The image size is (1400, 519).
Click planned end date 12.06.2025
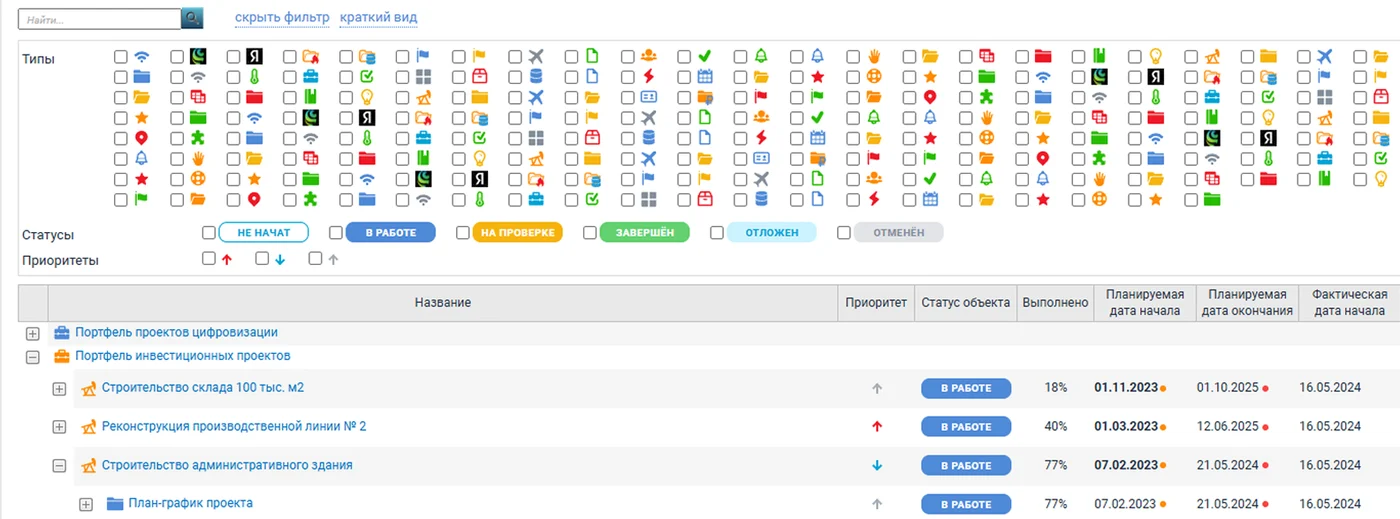[x=1227, y=427]
